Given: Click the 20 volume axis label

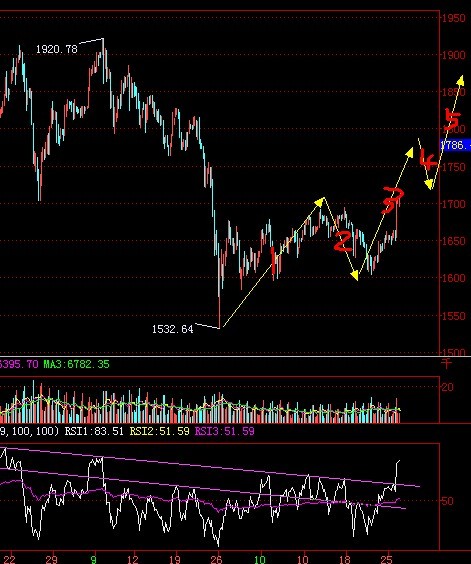Looking at the screenshot, I should (x=448, y=387).
